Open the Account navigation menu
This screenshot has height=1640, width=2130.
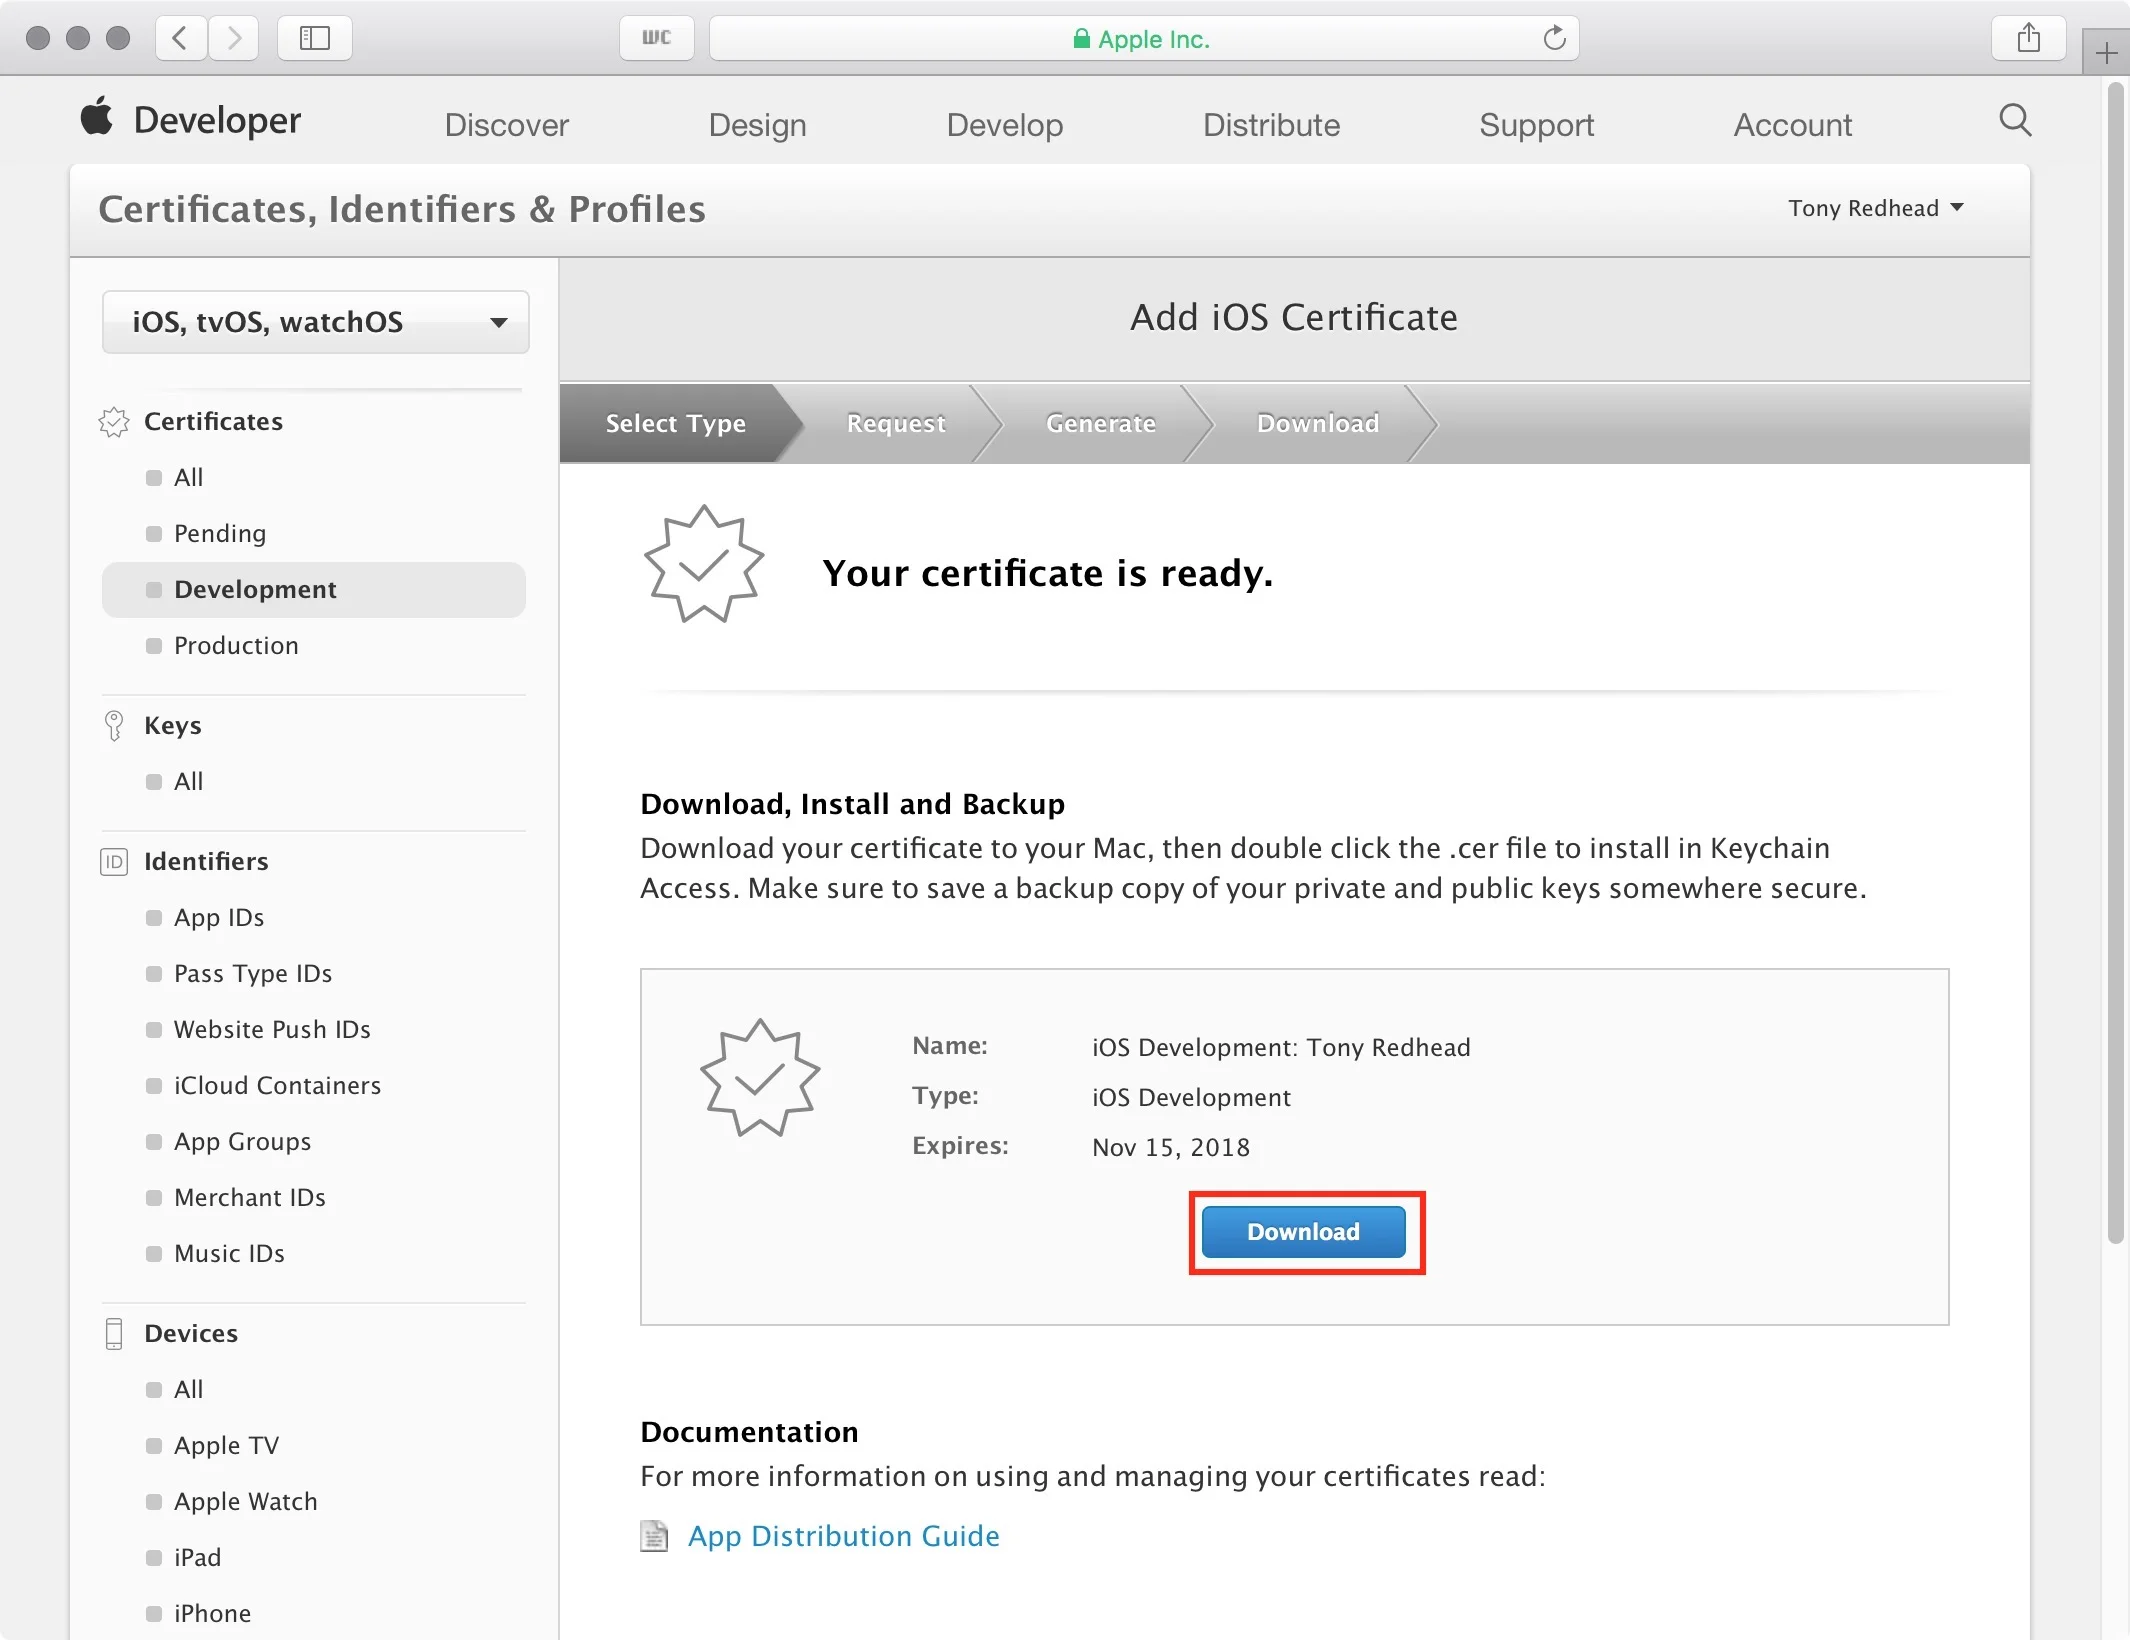(x=1792, y=125)
